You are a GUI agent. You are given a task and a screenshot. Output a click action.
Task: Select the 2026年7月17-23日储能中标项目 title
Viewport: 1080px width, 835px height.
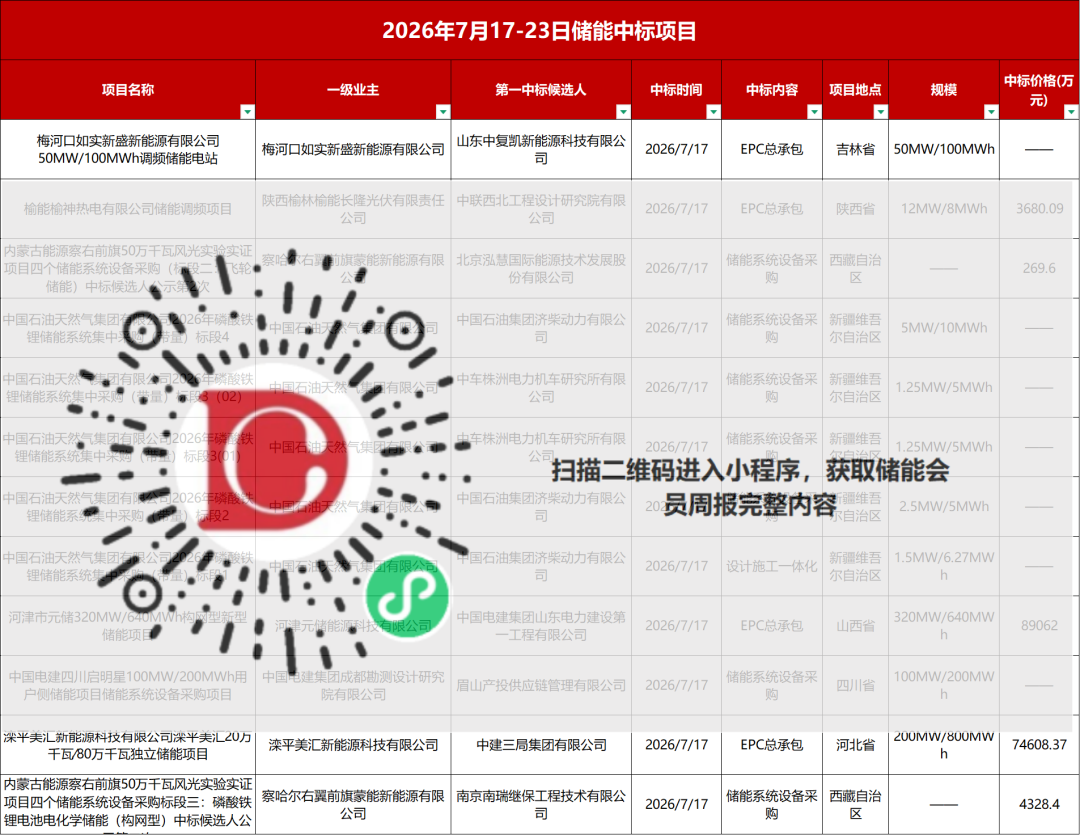tap(539, 30)
